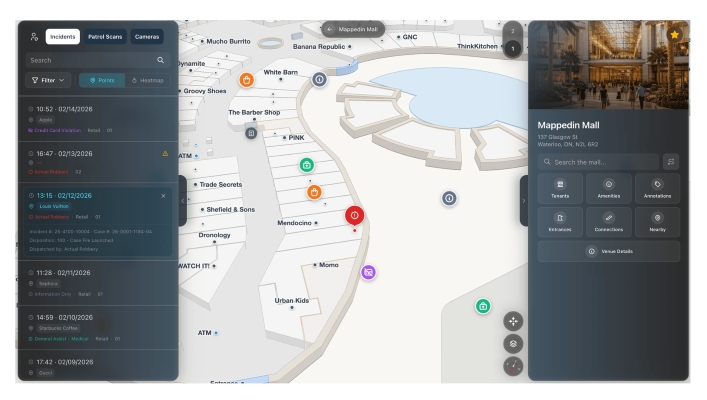707x400 pixels.
Task: Click purple credit card marker near Momo
Action: tap(368, 272)
